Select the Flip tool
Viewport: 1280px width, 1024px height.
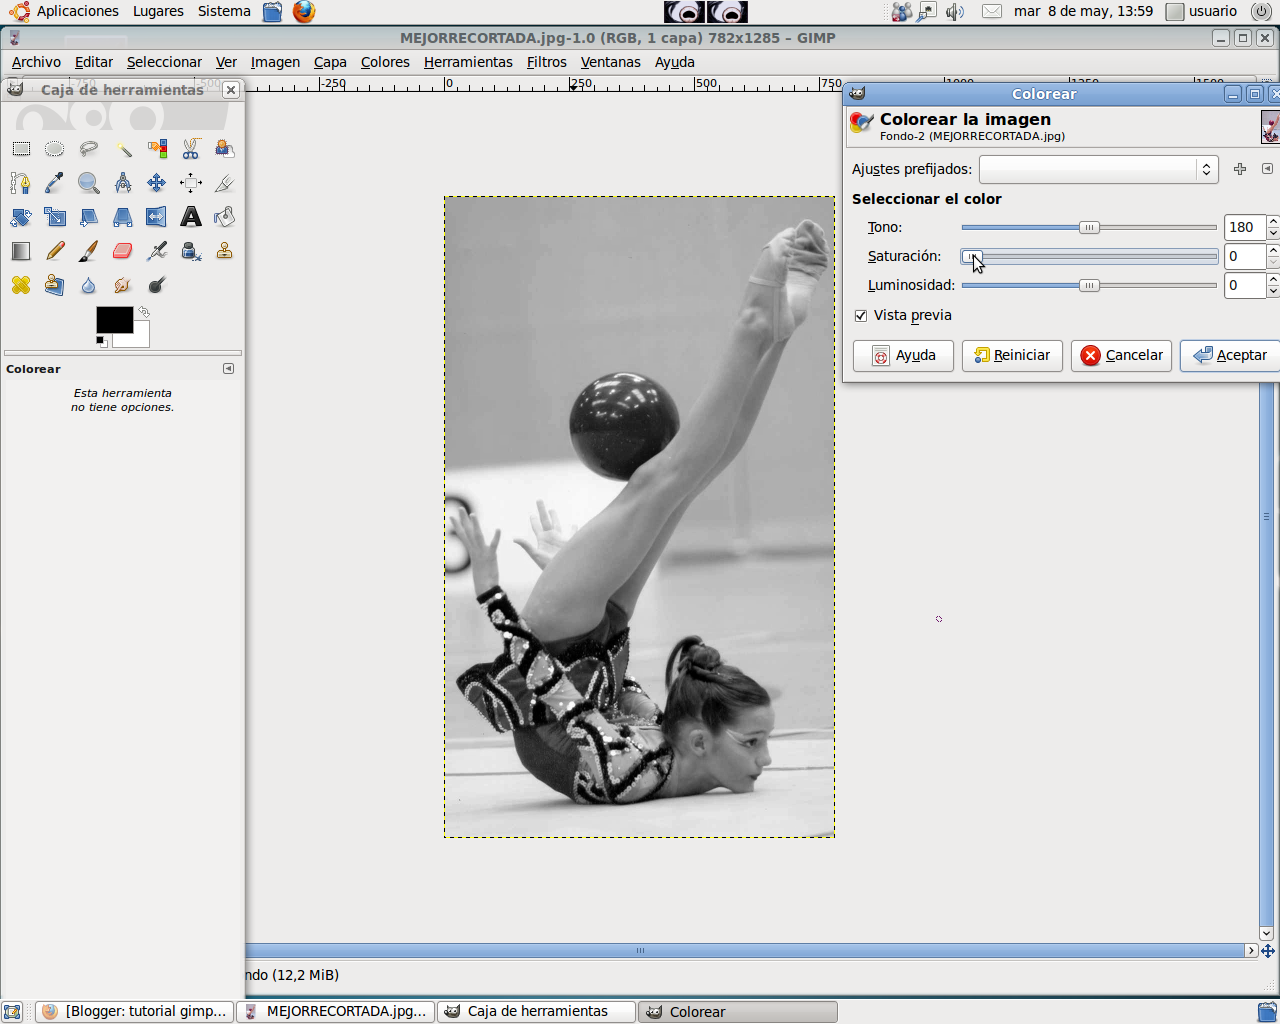[157, 217]
